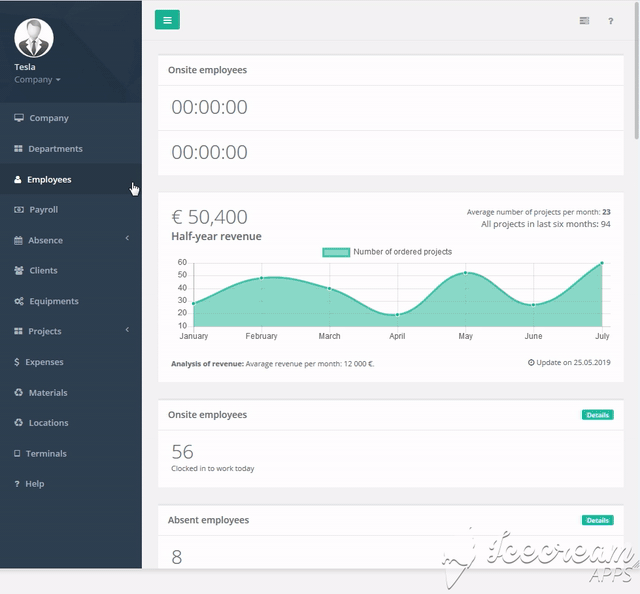
Task: Click the 'Clocked in to work today' text
Action: (213, 469)
